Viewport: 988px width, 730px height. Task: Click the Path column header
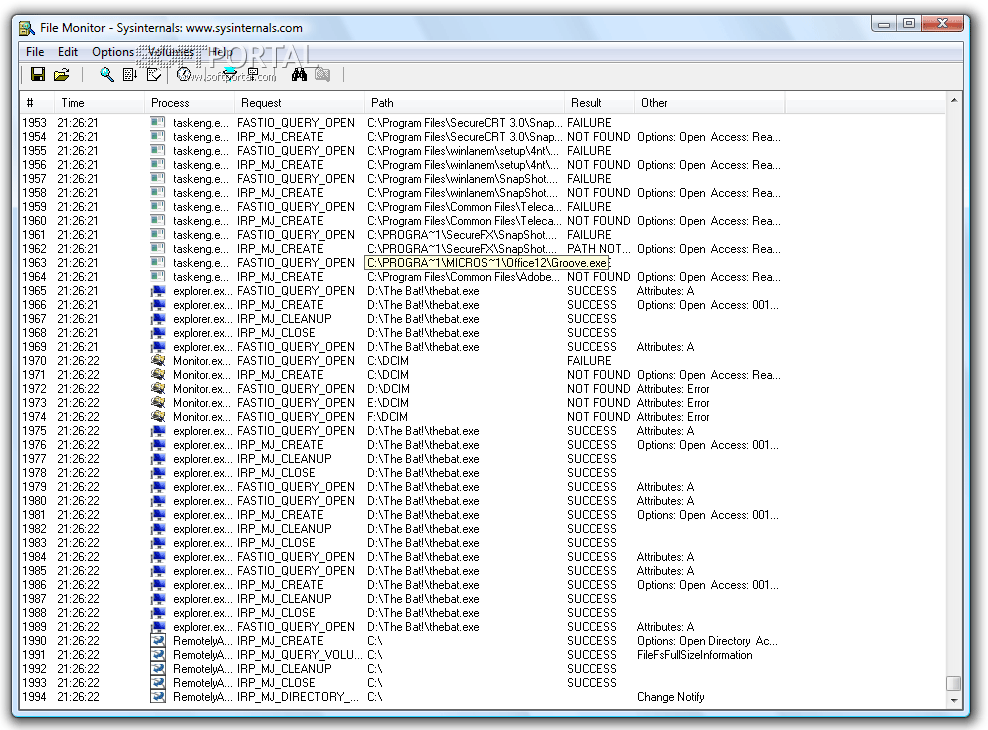[x=382, y=103]
